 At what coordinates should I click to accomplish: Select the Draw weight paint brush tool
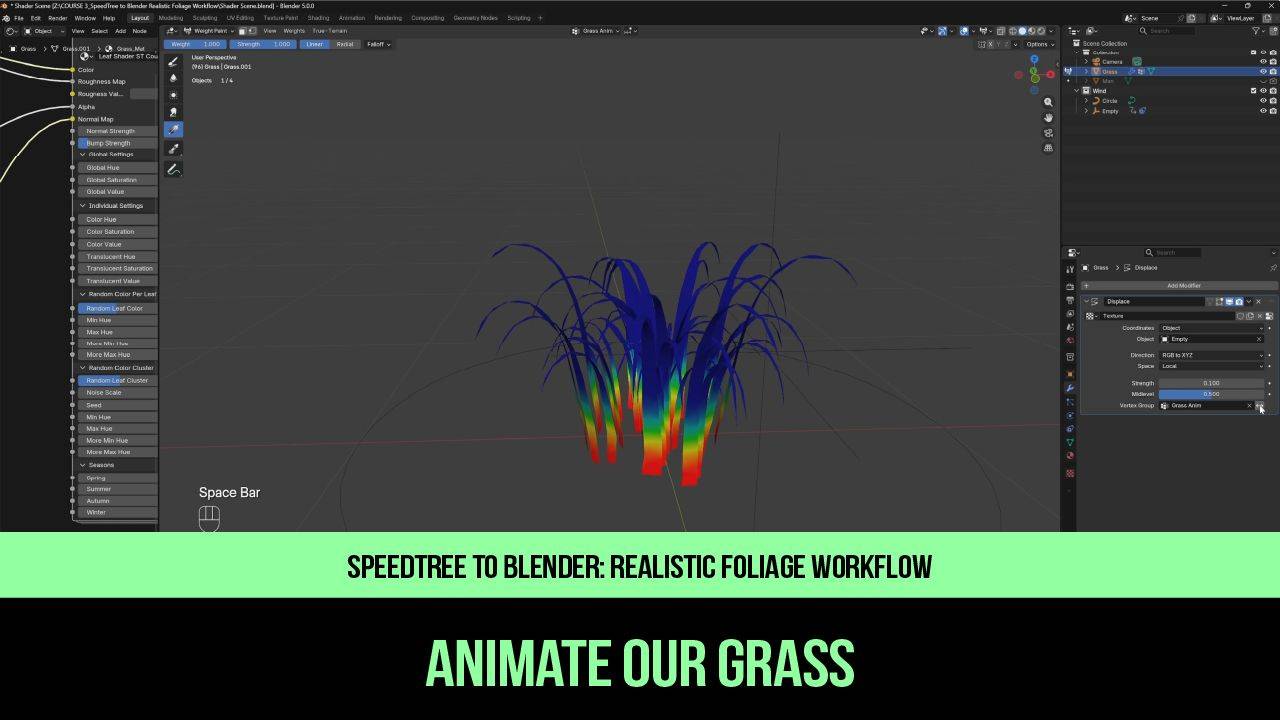173,61
